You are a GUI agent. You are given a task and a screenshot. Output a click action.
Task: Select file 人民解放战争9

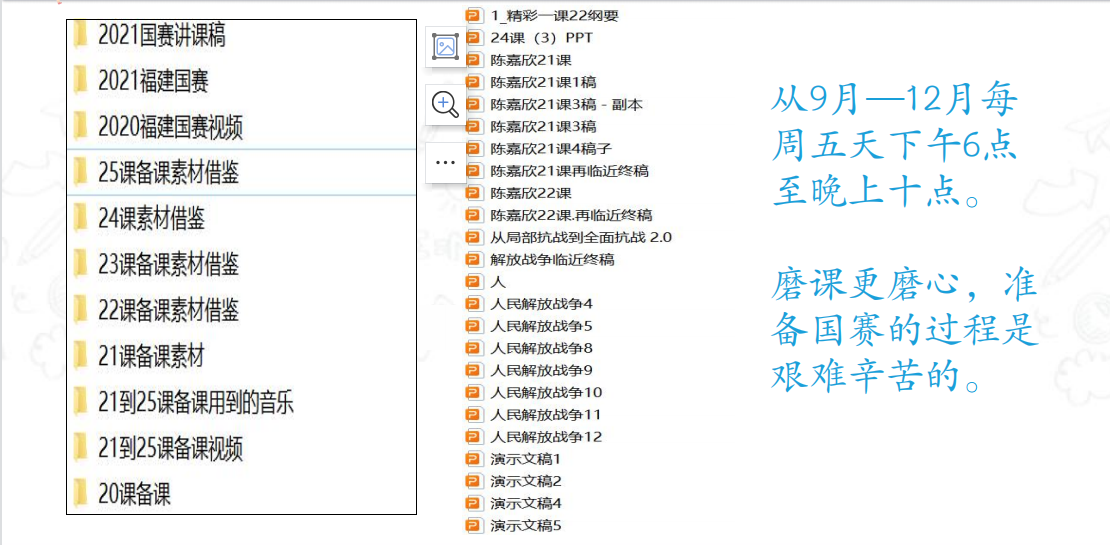click(x=541, y=370)
